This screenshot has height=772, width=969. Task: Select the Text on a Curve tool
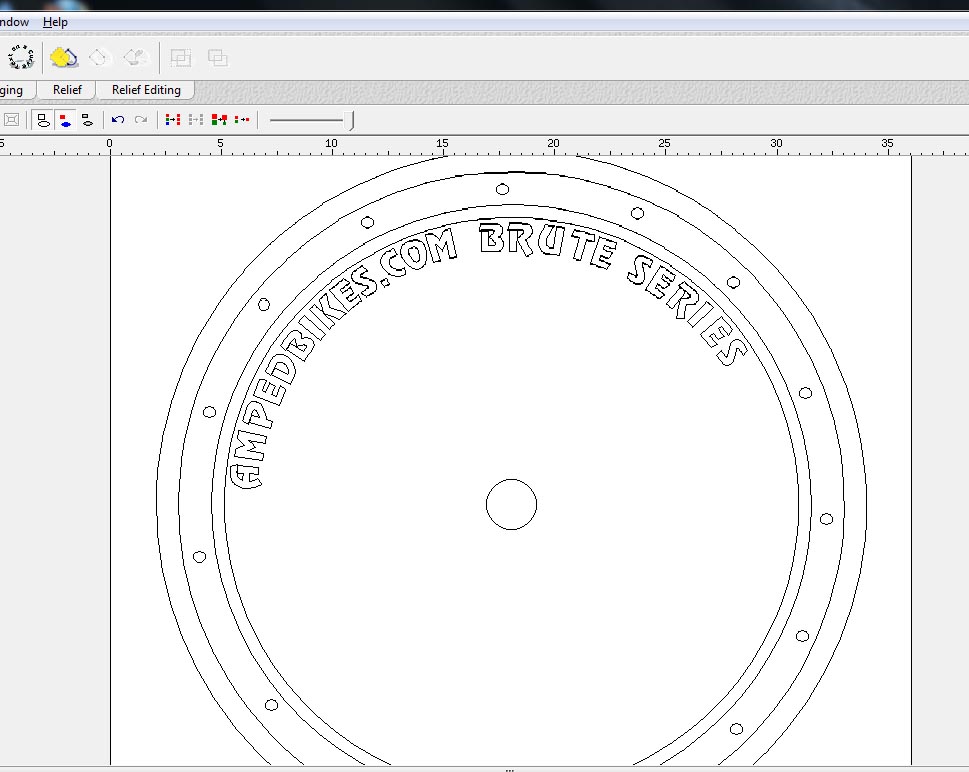click(x=20, y=58)
